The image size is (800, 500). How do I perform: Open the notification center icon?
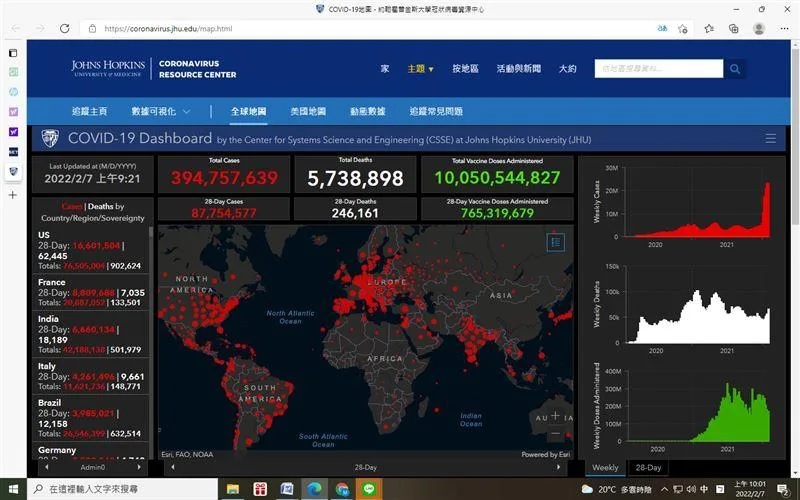pos(783,490)
